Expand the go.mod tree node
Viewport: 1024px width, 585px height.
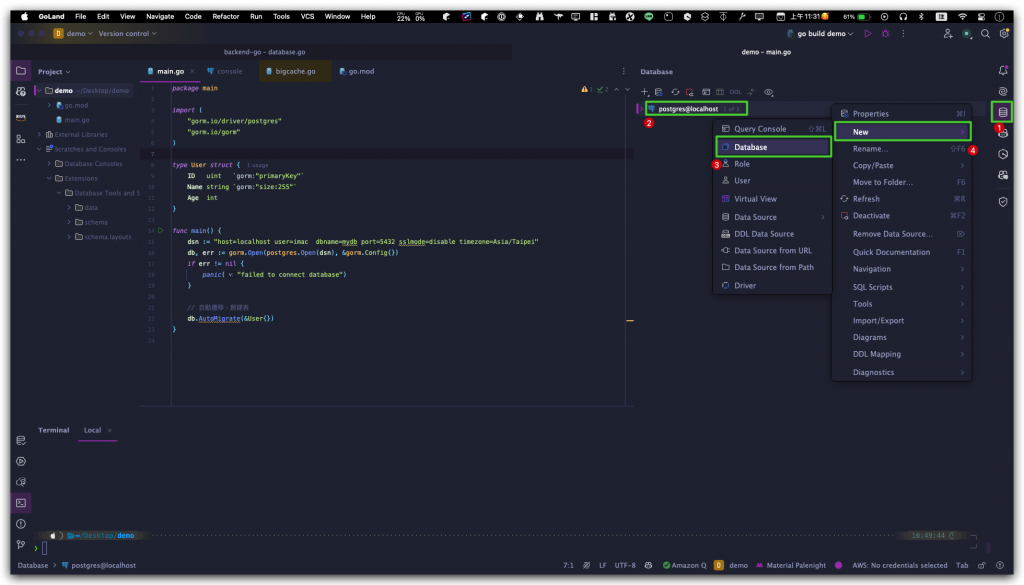[49, 105]
